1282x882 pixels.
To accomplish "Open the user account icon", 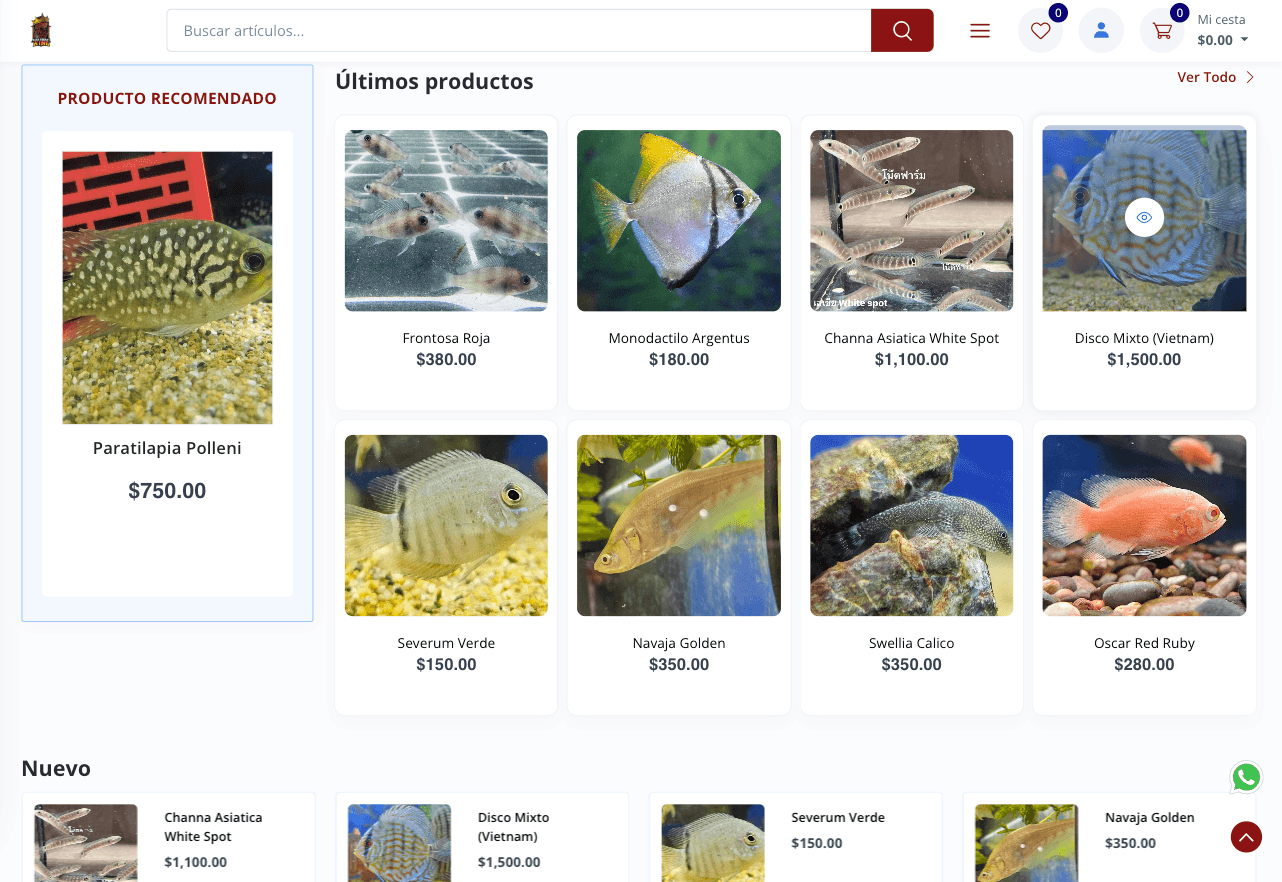I will click(1101, 31).
